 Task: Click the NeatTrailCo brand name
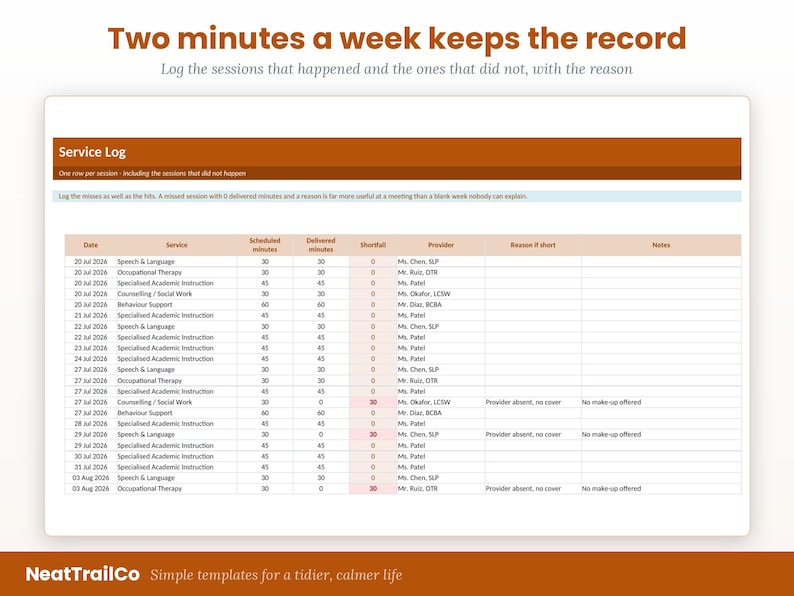83,574
